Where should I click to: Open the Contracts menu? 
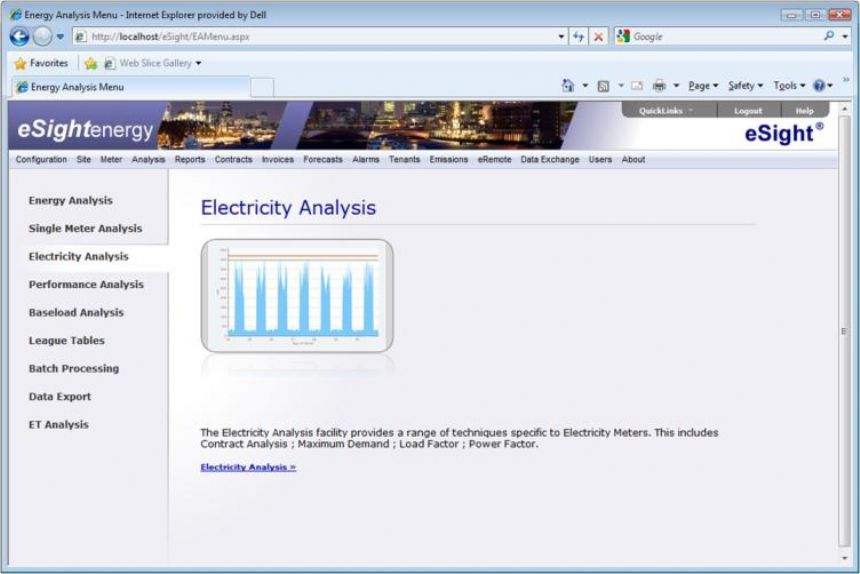233,160
